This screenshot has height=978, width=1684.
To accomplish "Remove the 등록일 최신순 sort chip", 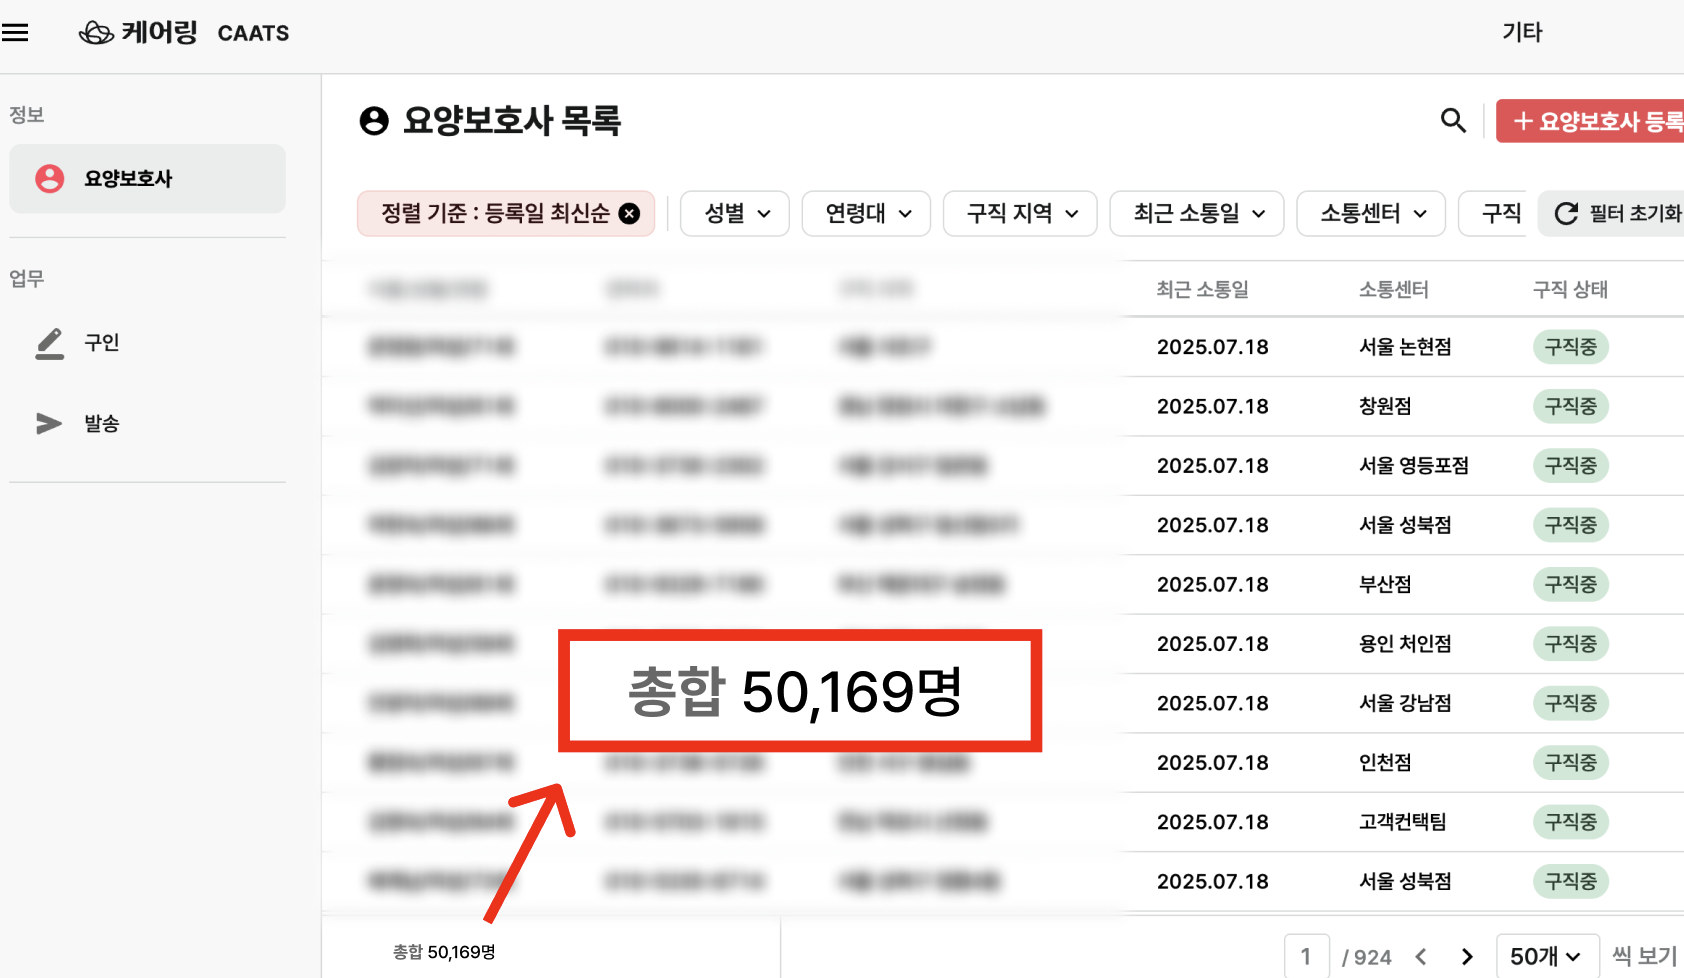I will [629, 213].
